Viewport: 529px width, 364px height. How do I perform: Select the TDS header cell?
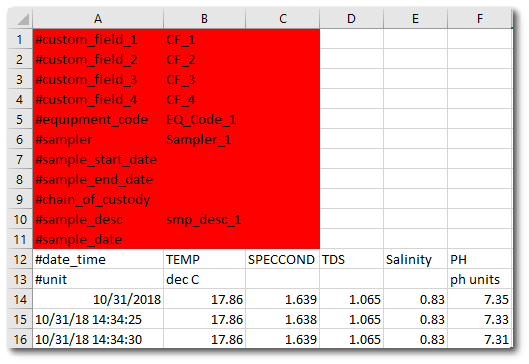click(351, 259)
